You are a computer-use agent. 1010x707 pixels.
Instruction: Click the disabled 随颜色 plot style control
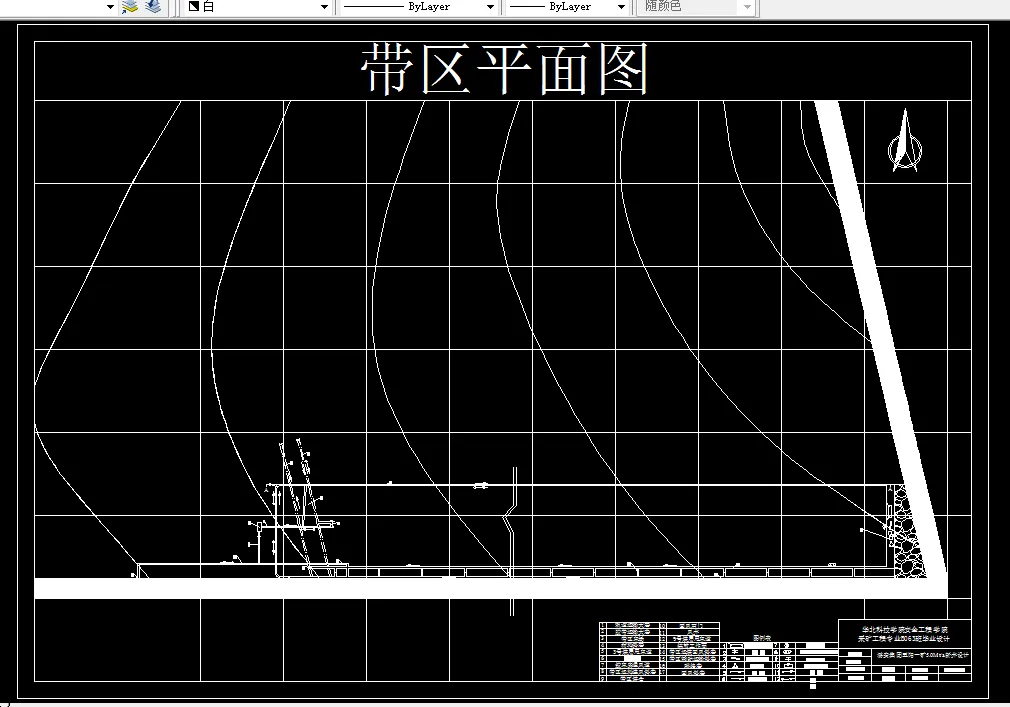point(688,8)
